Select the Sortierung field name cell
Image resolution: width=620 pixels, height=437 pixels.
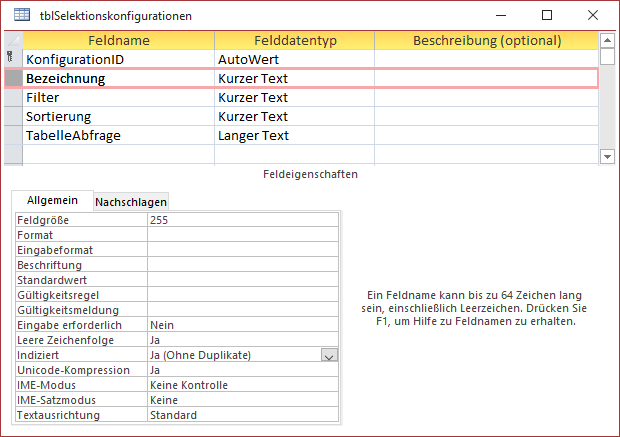(x=119, y=116)
